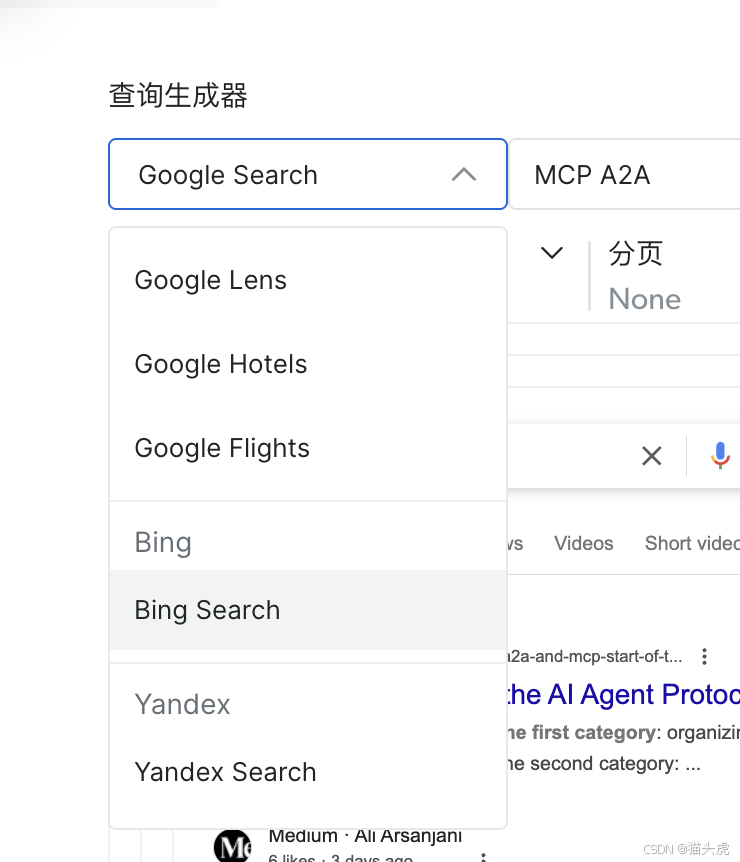
Task: Switch to the Videos tab
Action: point(583,543)
